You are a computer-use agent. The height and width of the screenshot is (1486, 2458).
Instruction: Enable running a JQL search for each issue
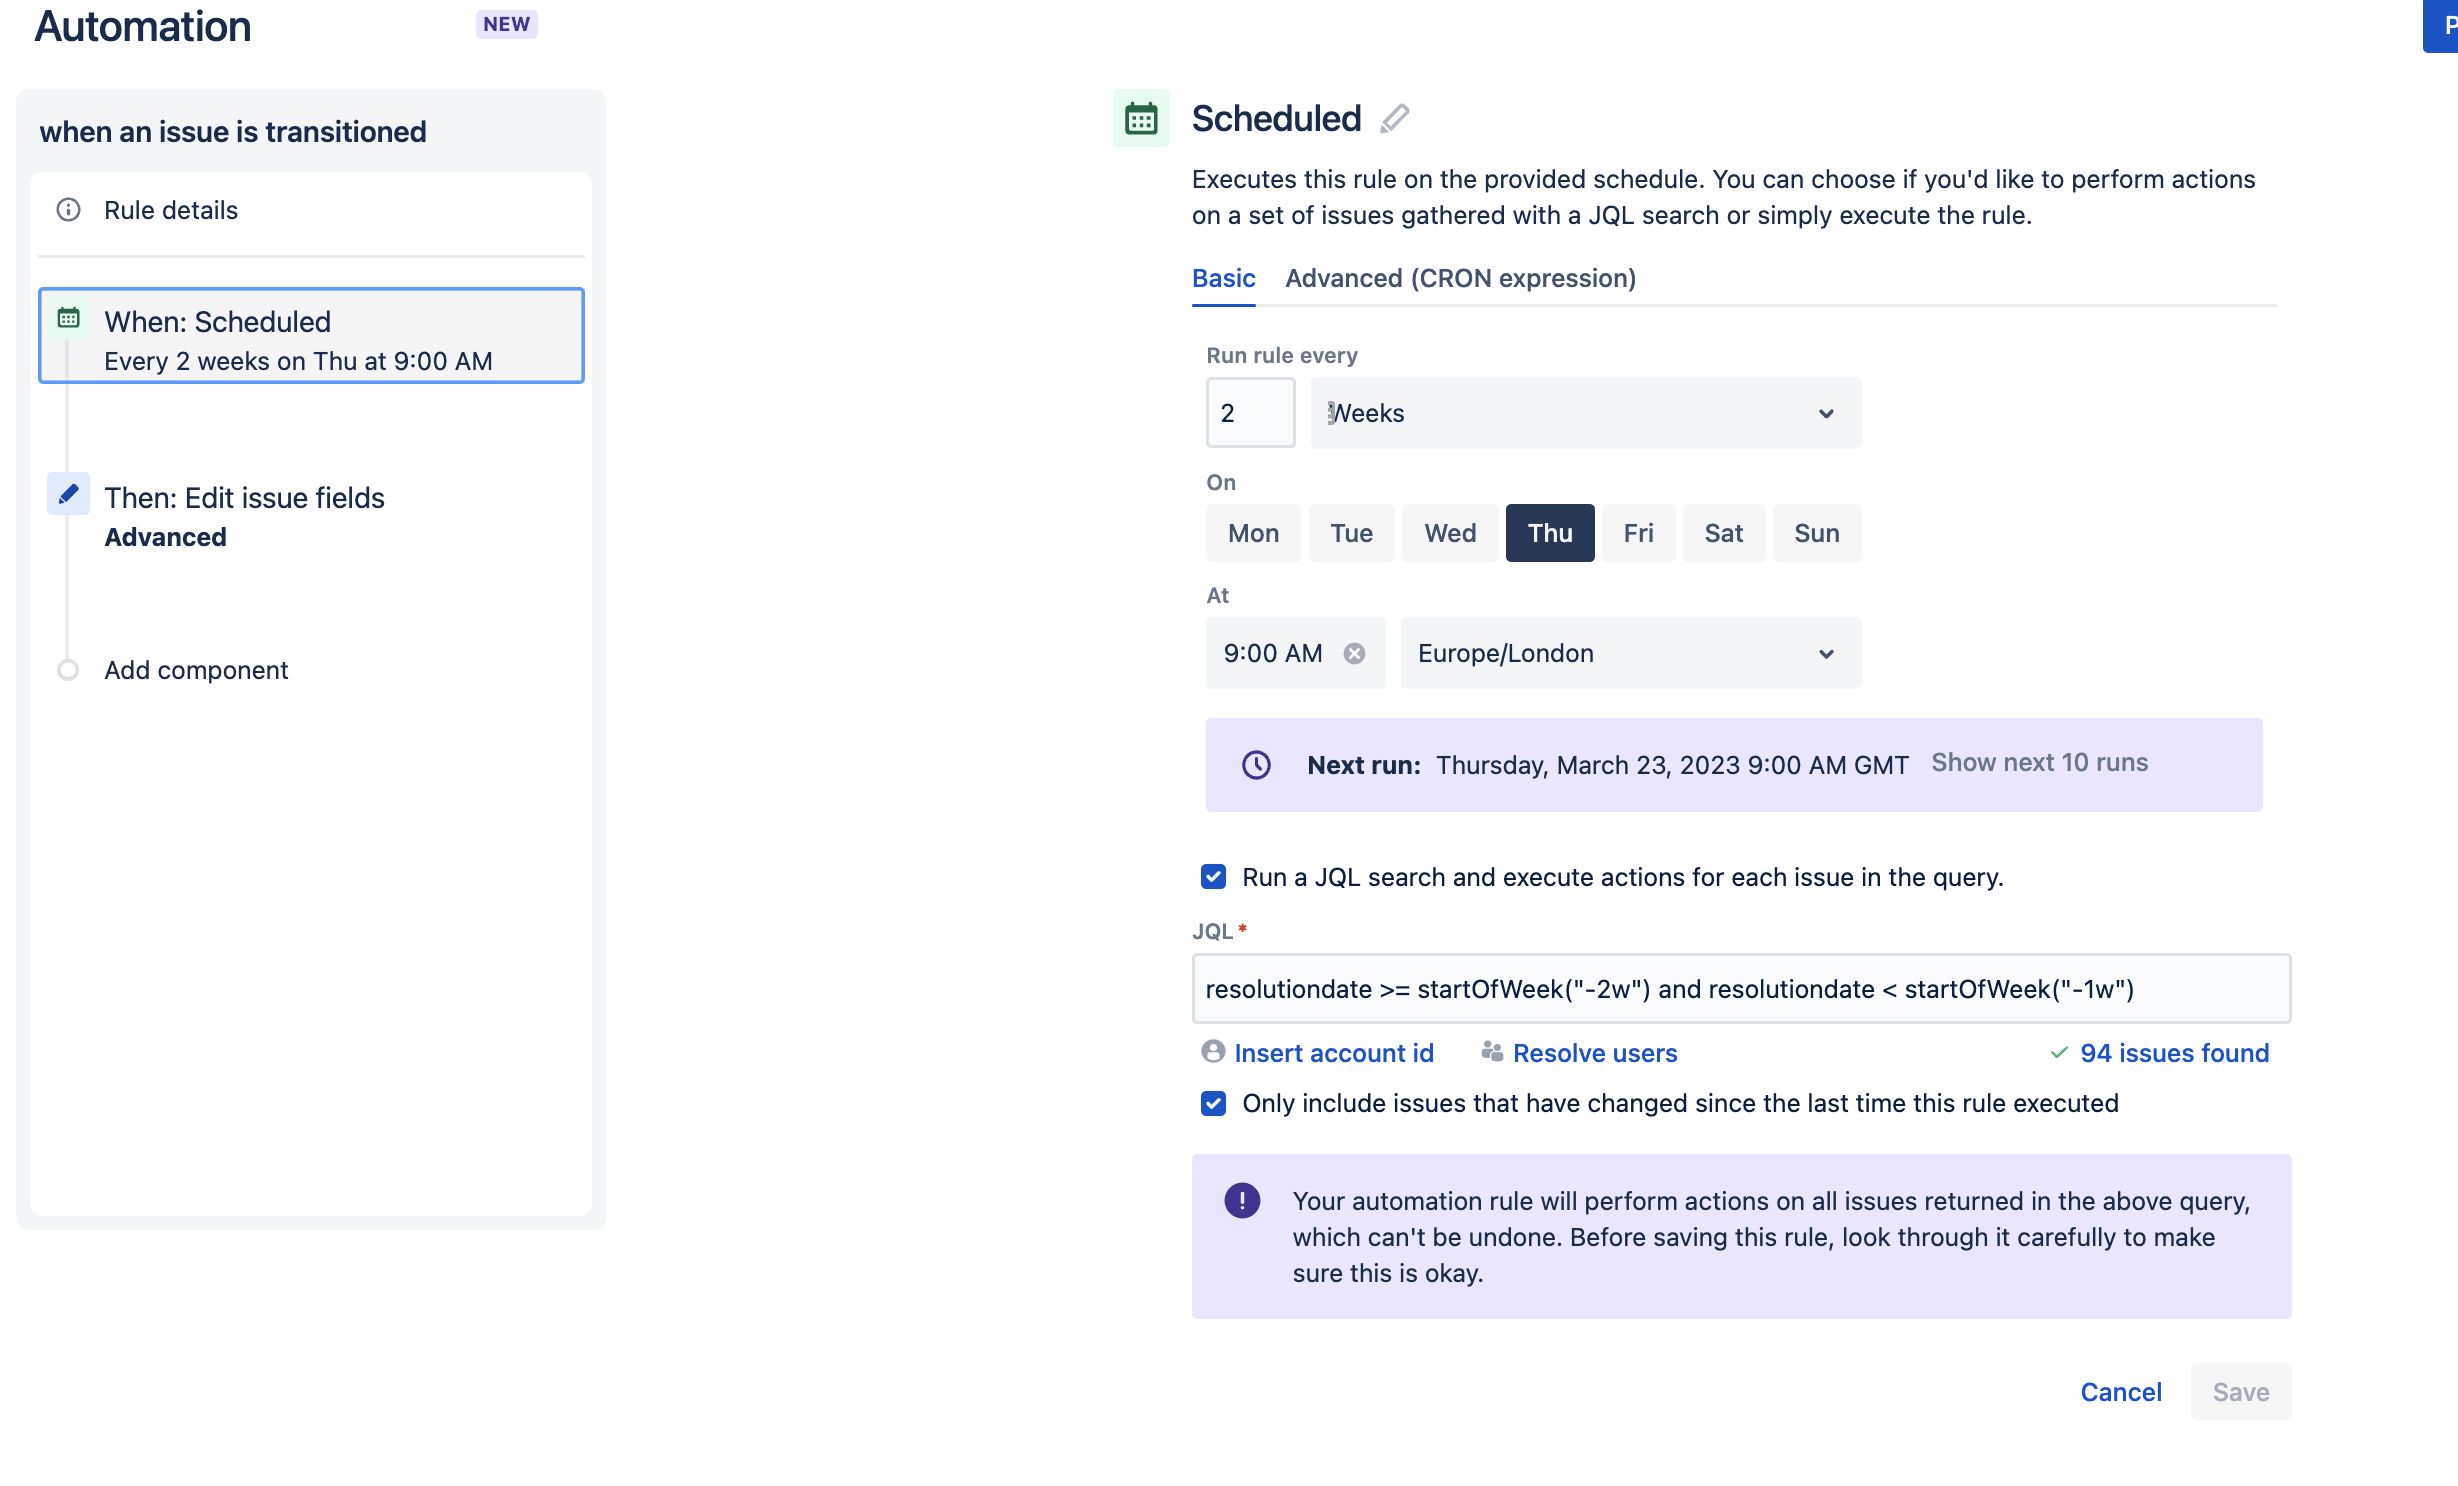click(x=1213, y=876)
